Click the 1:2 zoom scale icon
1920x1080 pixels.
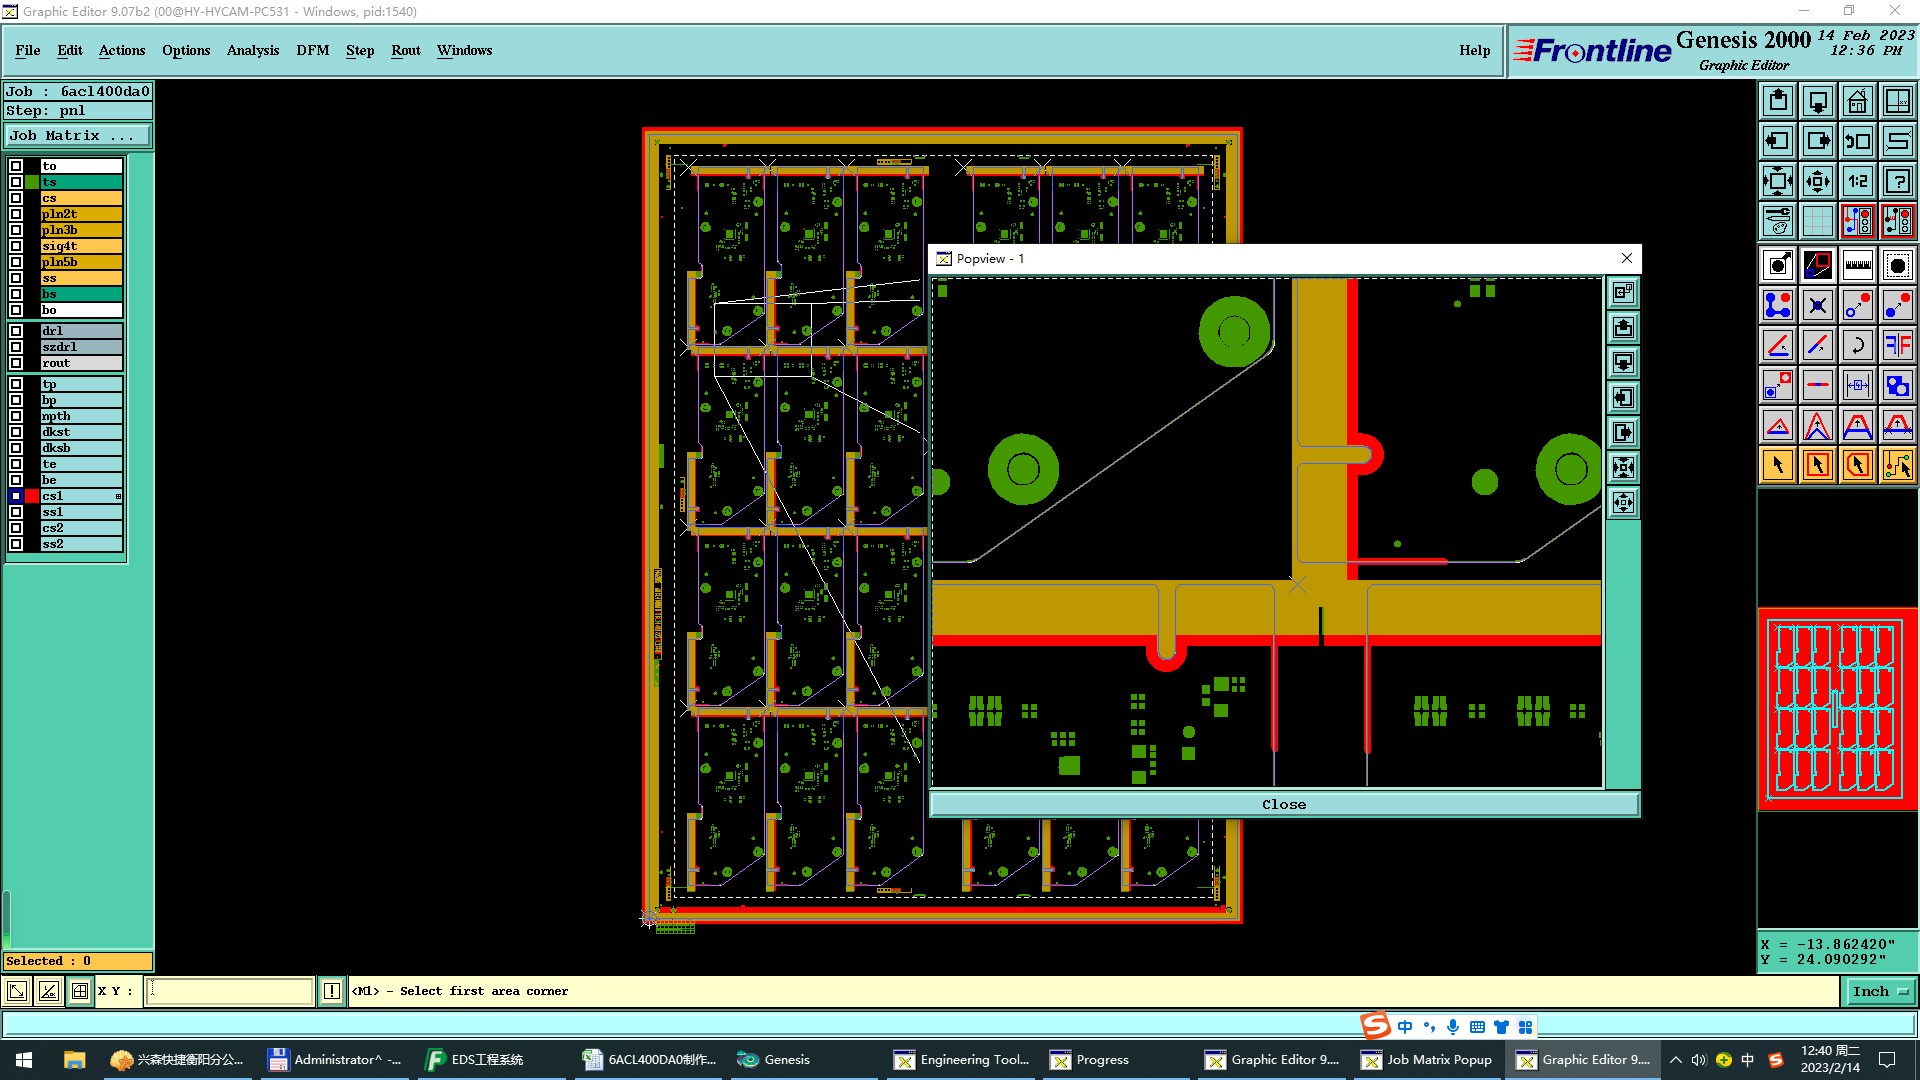point(1857,181)
